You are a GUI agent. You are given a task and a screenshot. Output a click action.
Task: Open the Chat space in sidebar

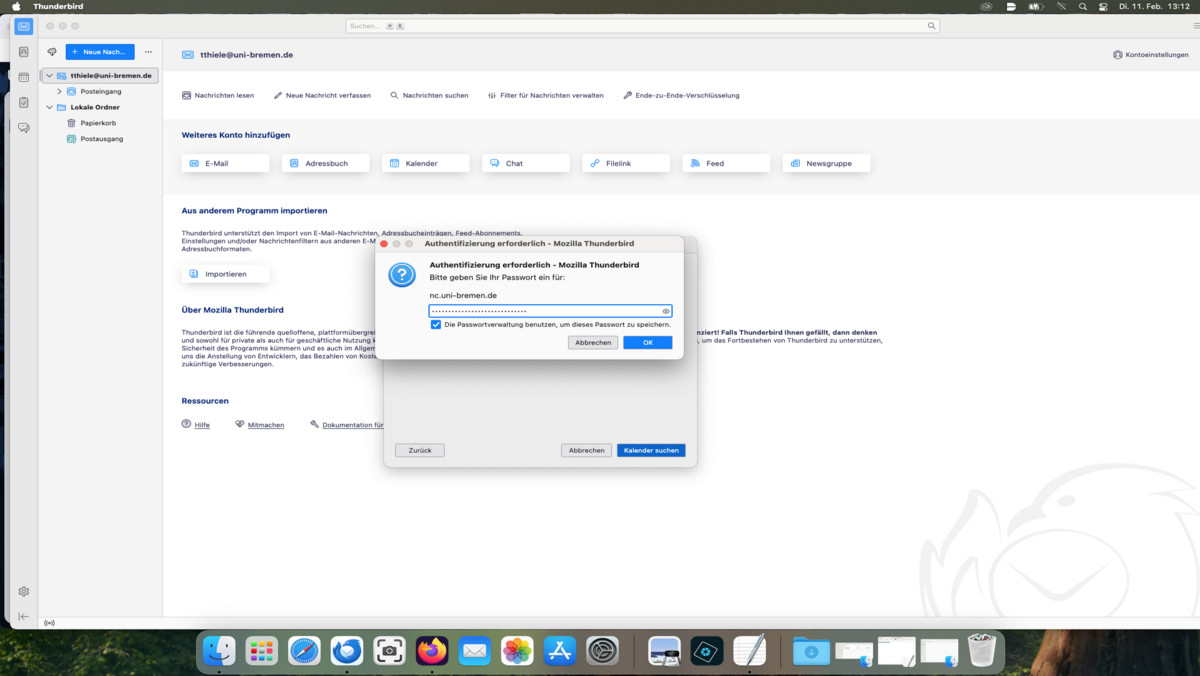tap(24, 128)
